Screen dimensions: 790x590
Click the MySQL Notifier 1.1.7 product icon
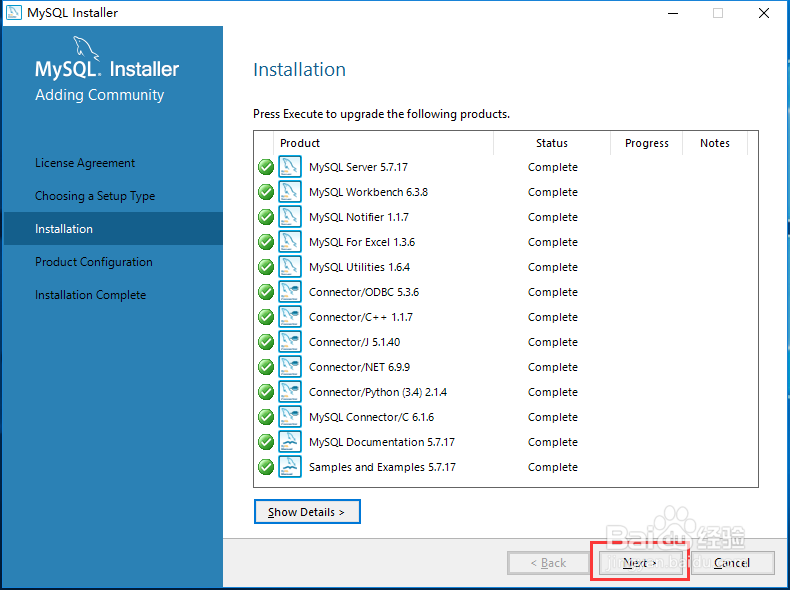pyautogui.click(x=290, y=217)
